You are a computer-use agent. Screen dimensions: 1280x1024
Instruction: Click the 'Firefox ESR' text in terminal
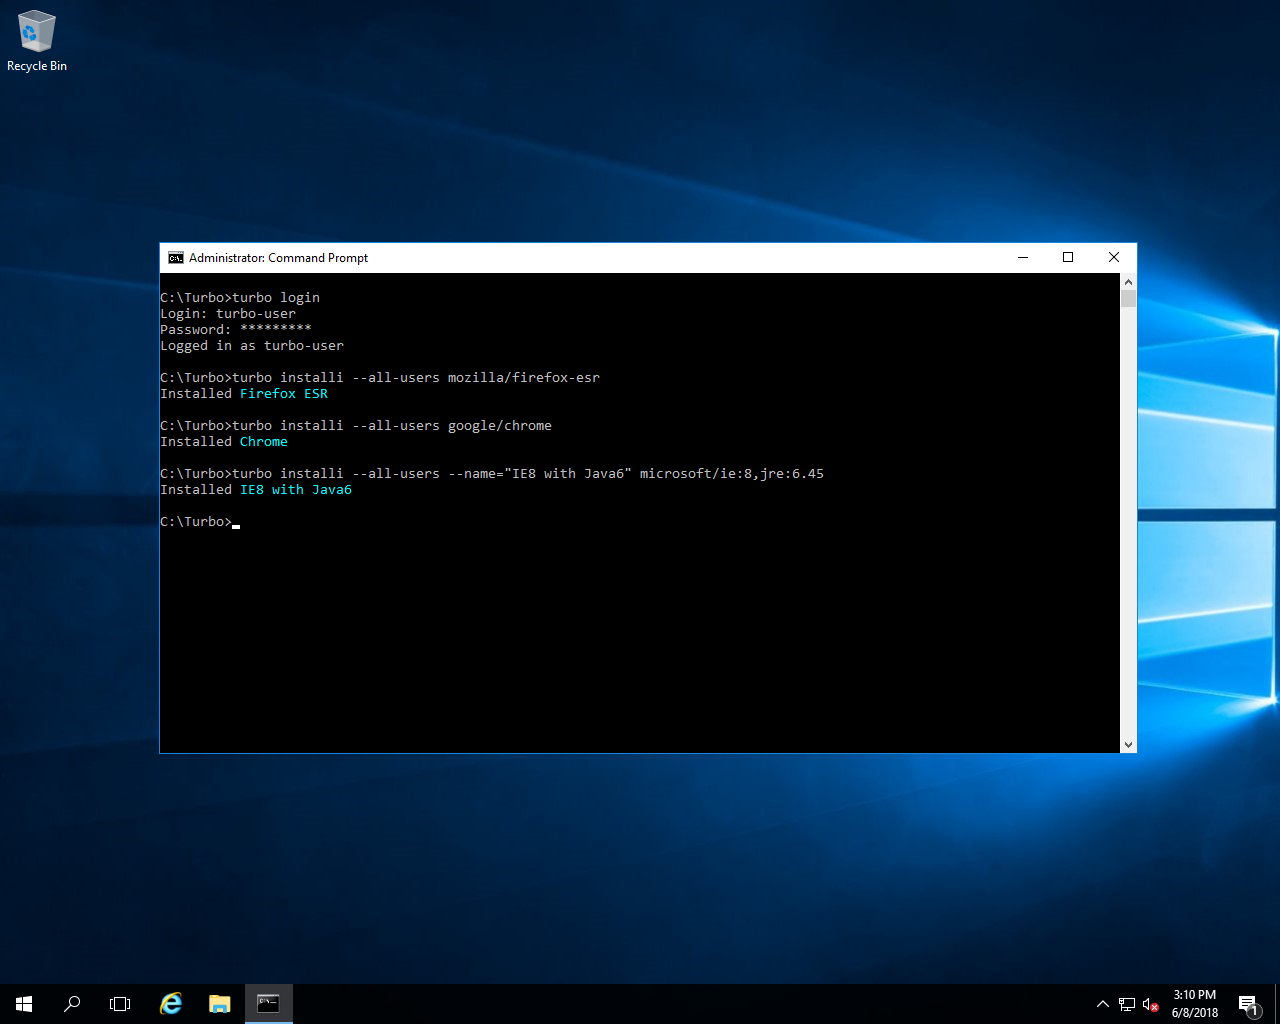click(x=283, y=393)
